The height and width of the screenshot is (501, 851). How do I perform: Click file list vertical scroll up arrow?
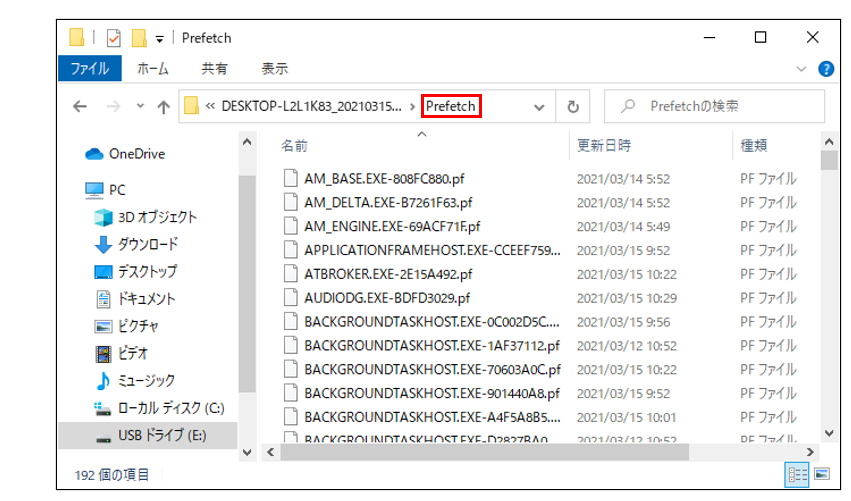pyautogui.click(x=829, y=142)
